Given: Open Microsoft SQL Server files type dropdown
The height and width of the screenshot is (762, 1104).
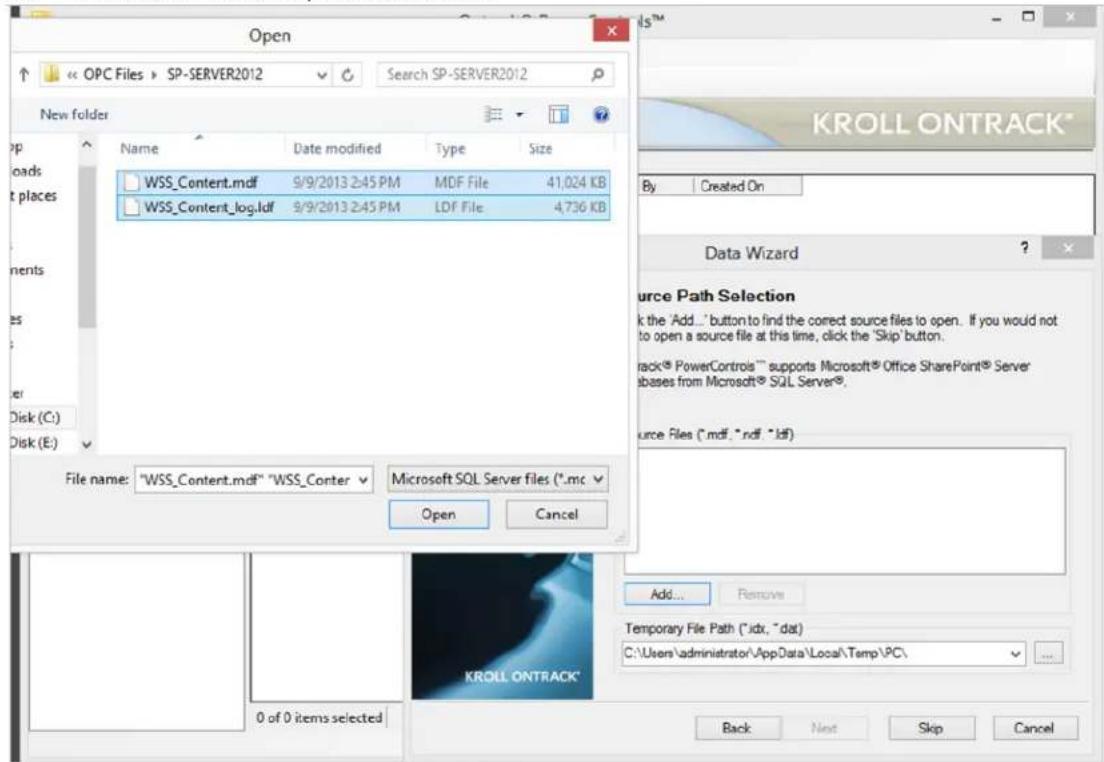Looking at the screenshot, I should click(x=598, y=480).
